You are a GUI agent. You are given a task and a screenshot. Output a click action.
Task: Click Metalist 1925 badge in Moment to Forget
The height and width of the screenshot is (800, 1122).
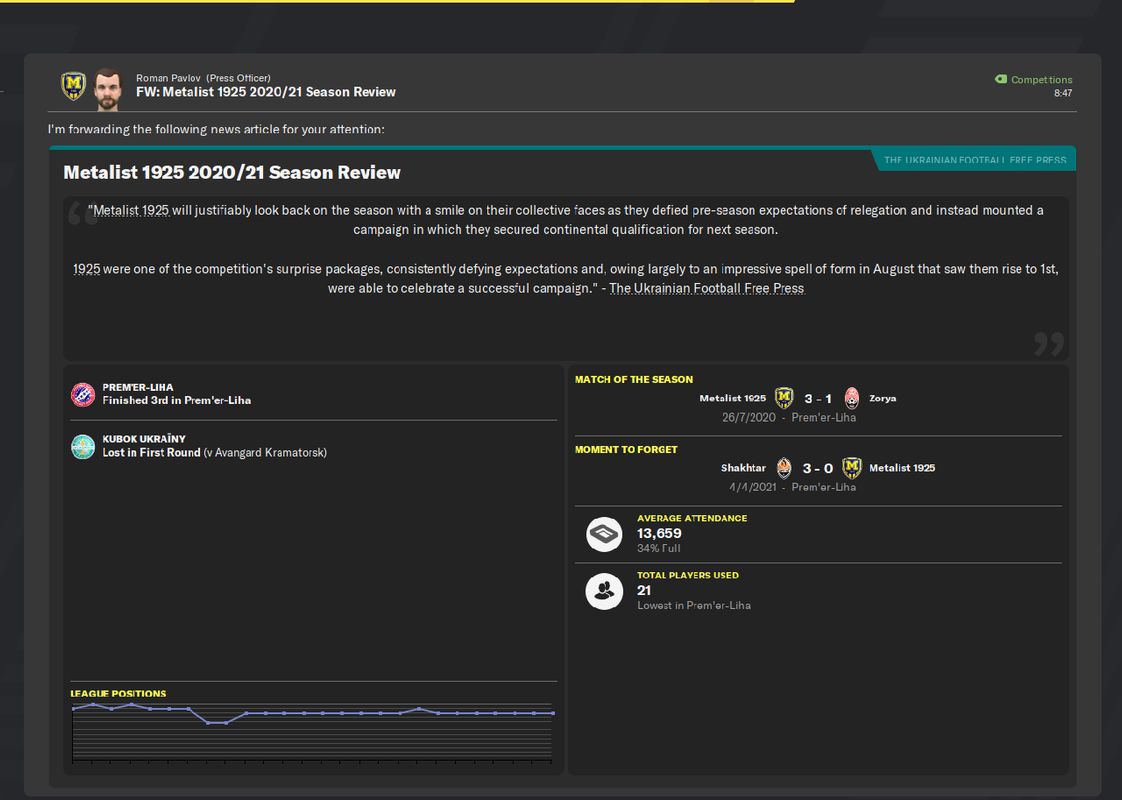point(852,467)
